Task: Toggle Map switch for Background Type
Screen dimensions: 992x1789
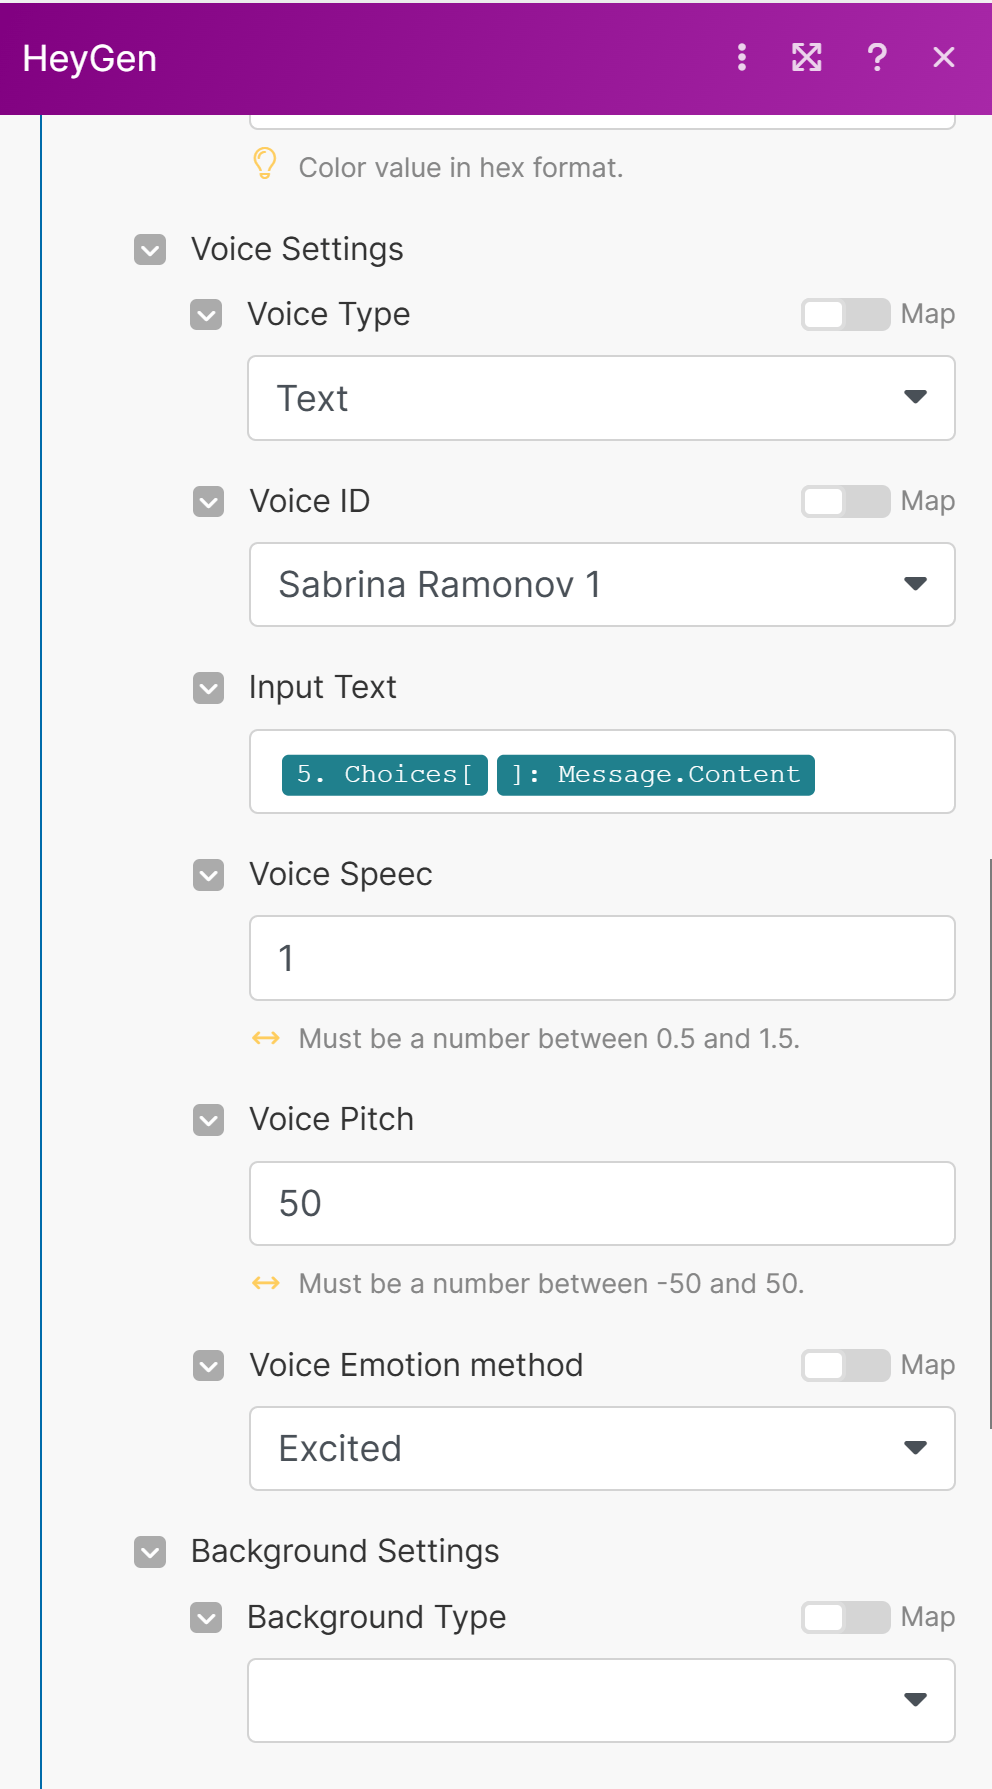Action: tap(845, 1617)
